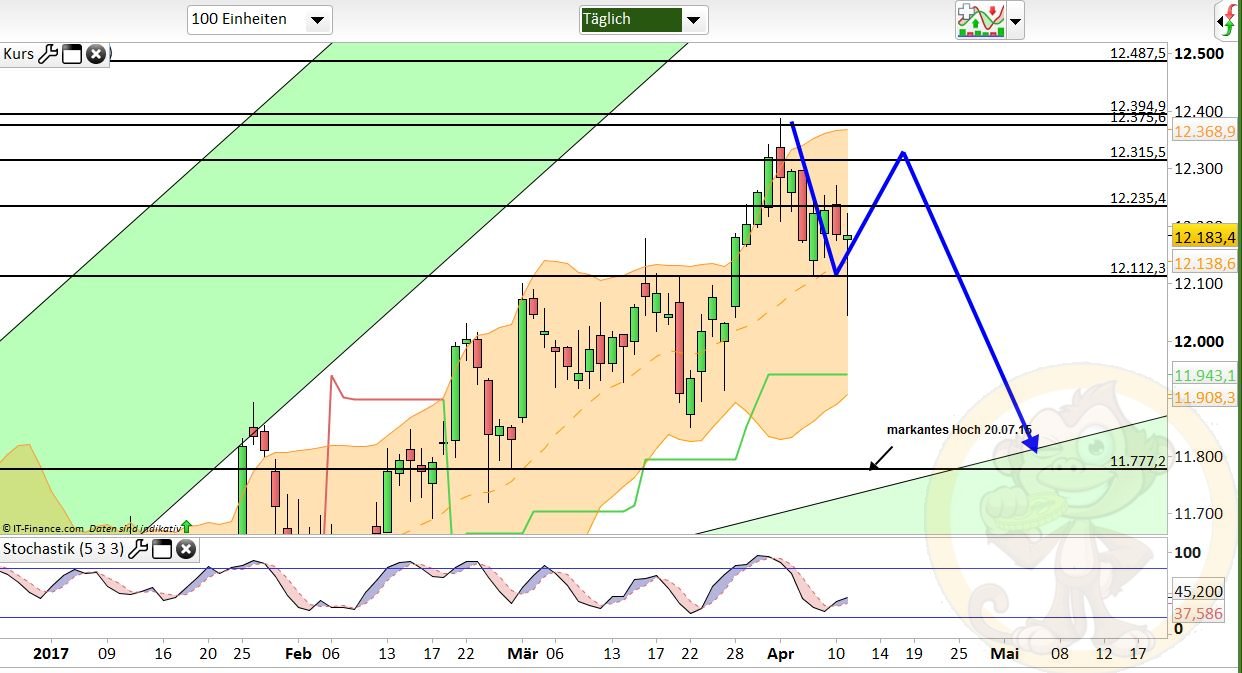Viewport: 1242px width, 673px height.
Task: Pop out the Stochastik panel window icon
Action: [163, 549]
